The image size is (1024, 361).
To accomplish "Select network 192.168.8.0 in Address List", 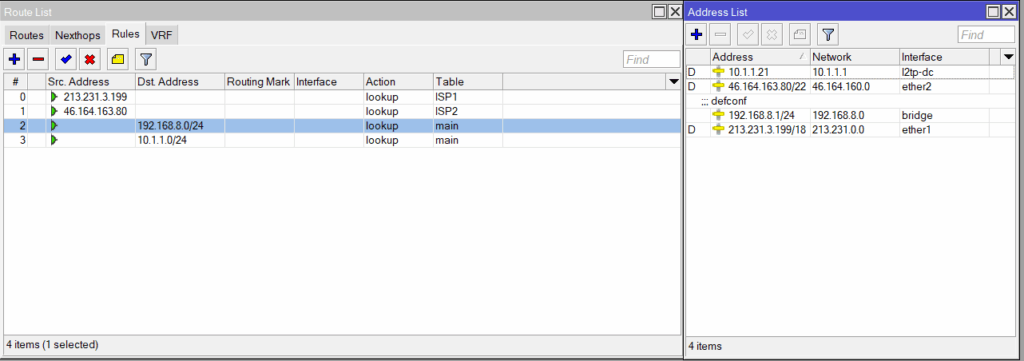I will (x=855, y=115).
